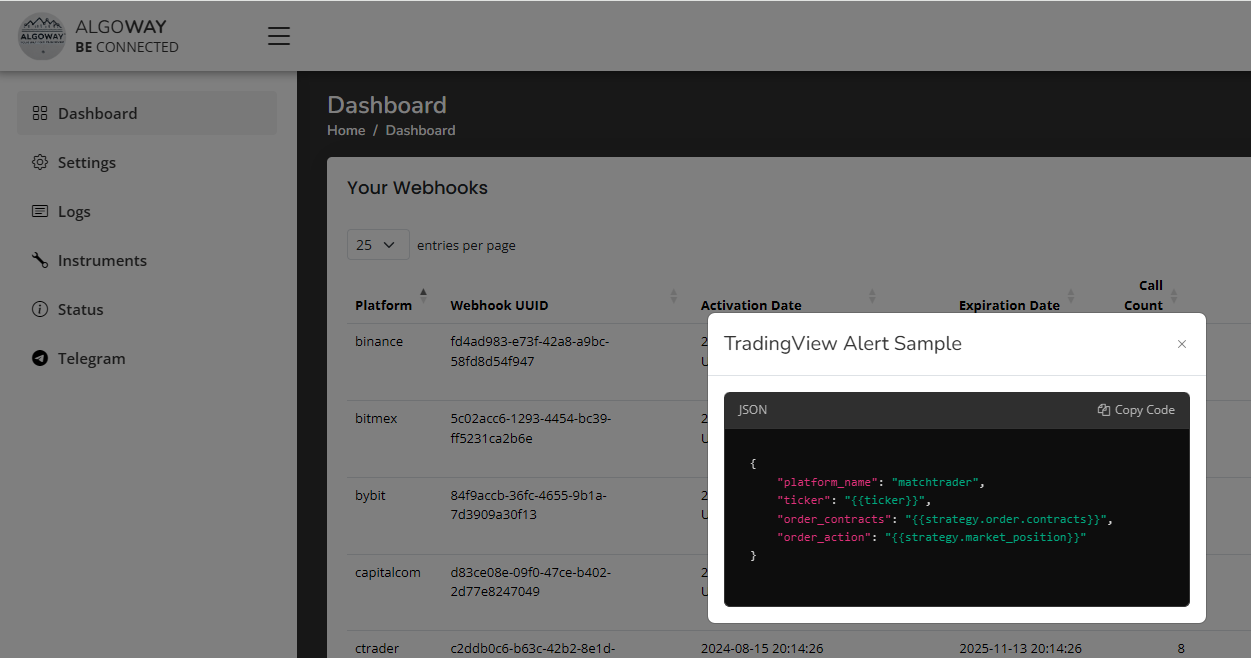The height and width of the screenshot is (658, 1251).
Task: Click the UUID starting 84f9accb
Action: click(x=529, y=505)
